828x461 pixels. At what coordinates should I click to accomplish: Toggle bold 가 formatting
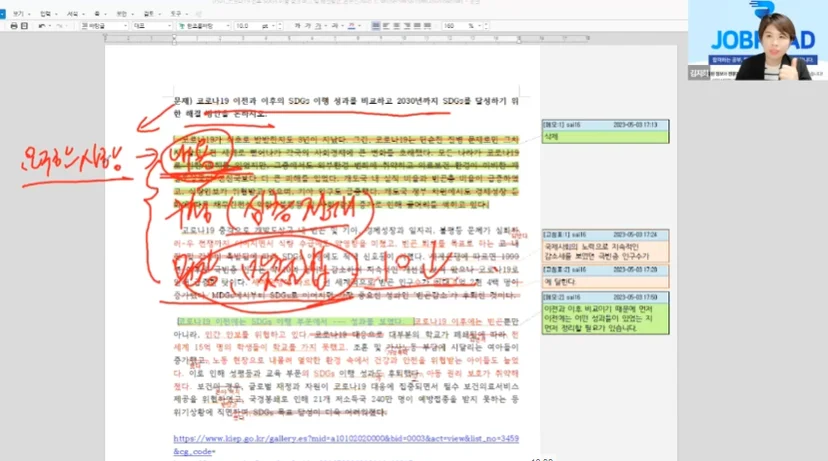pyautogui.click(x=297, y=26)
